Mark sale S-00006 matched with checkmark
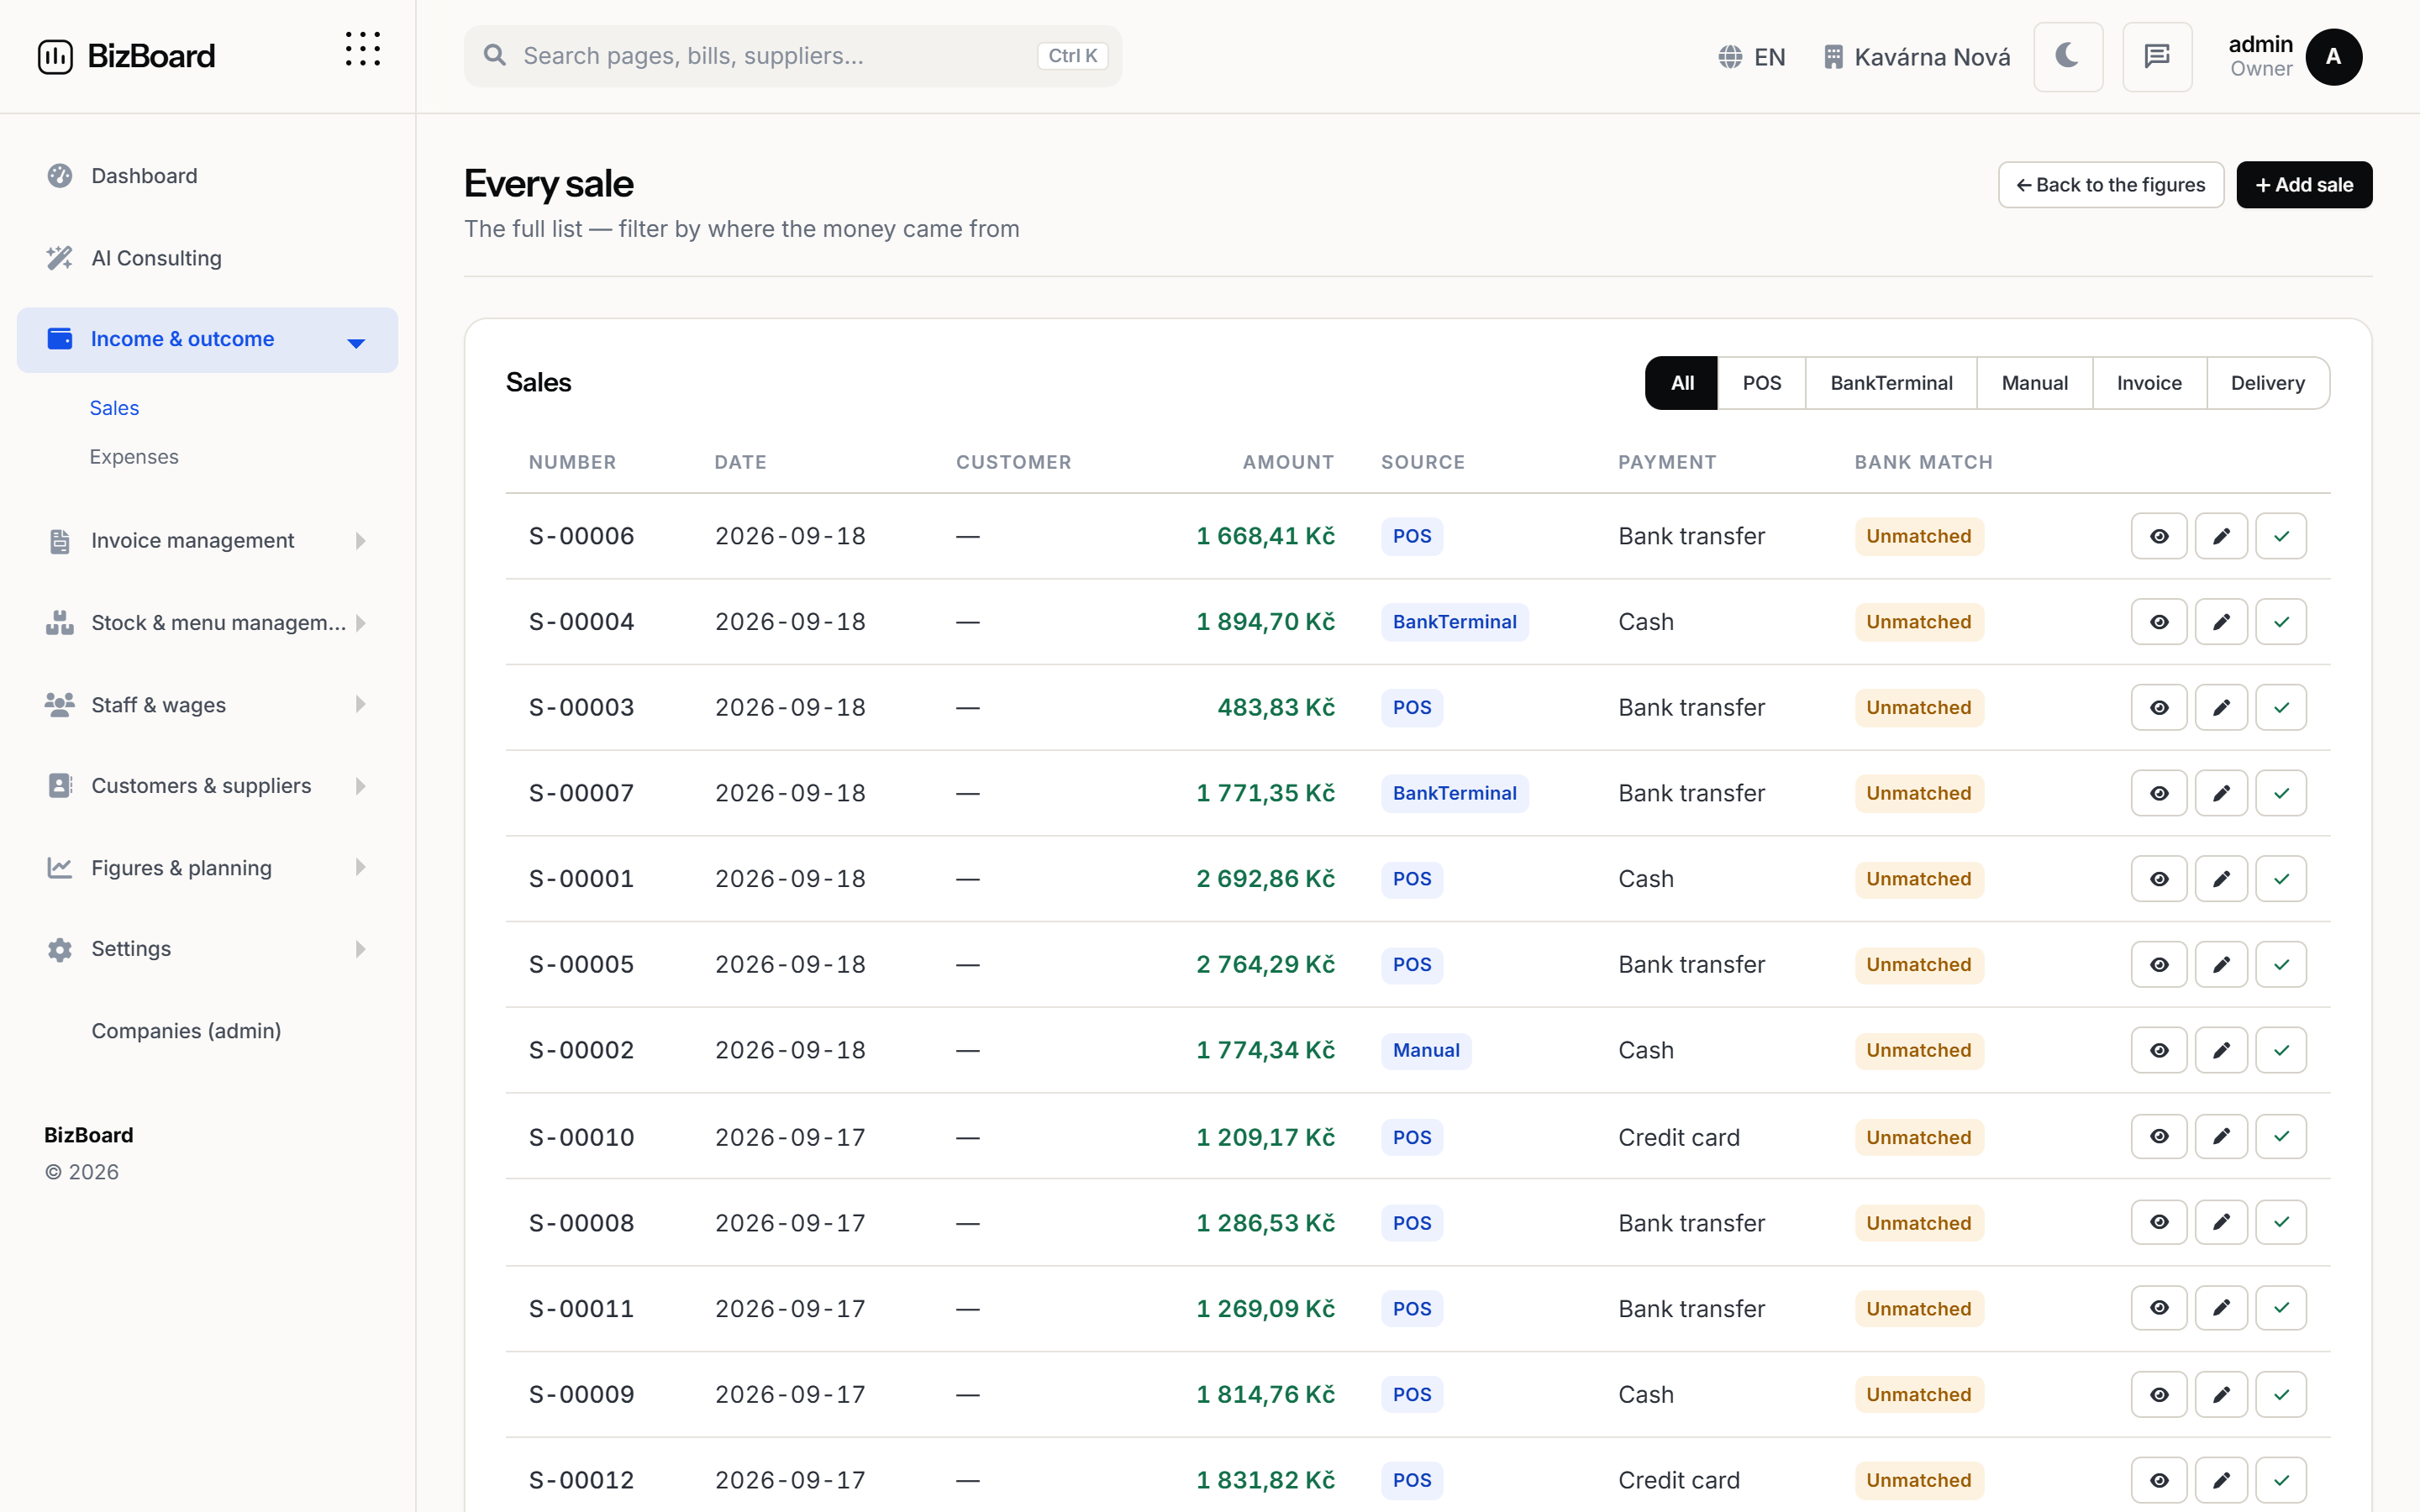The height and width of the screenshot is (1512, 2420). (2281, 536)
